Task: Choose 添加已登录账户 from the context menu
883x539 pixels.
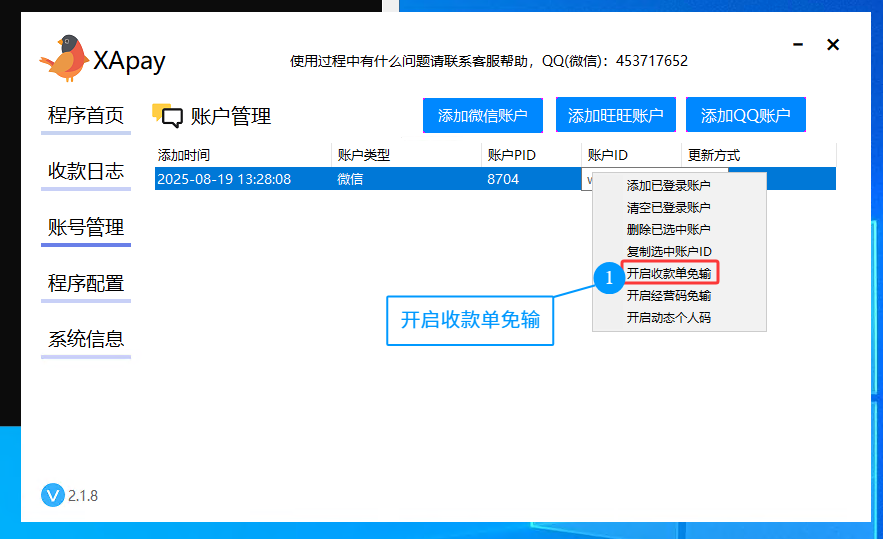Action: [668, 186]
